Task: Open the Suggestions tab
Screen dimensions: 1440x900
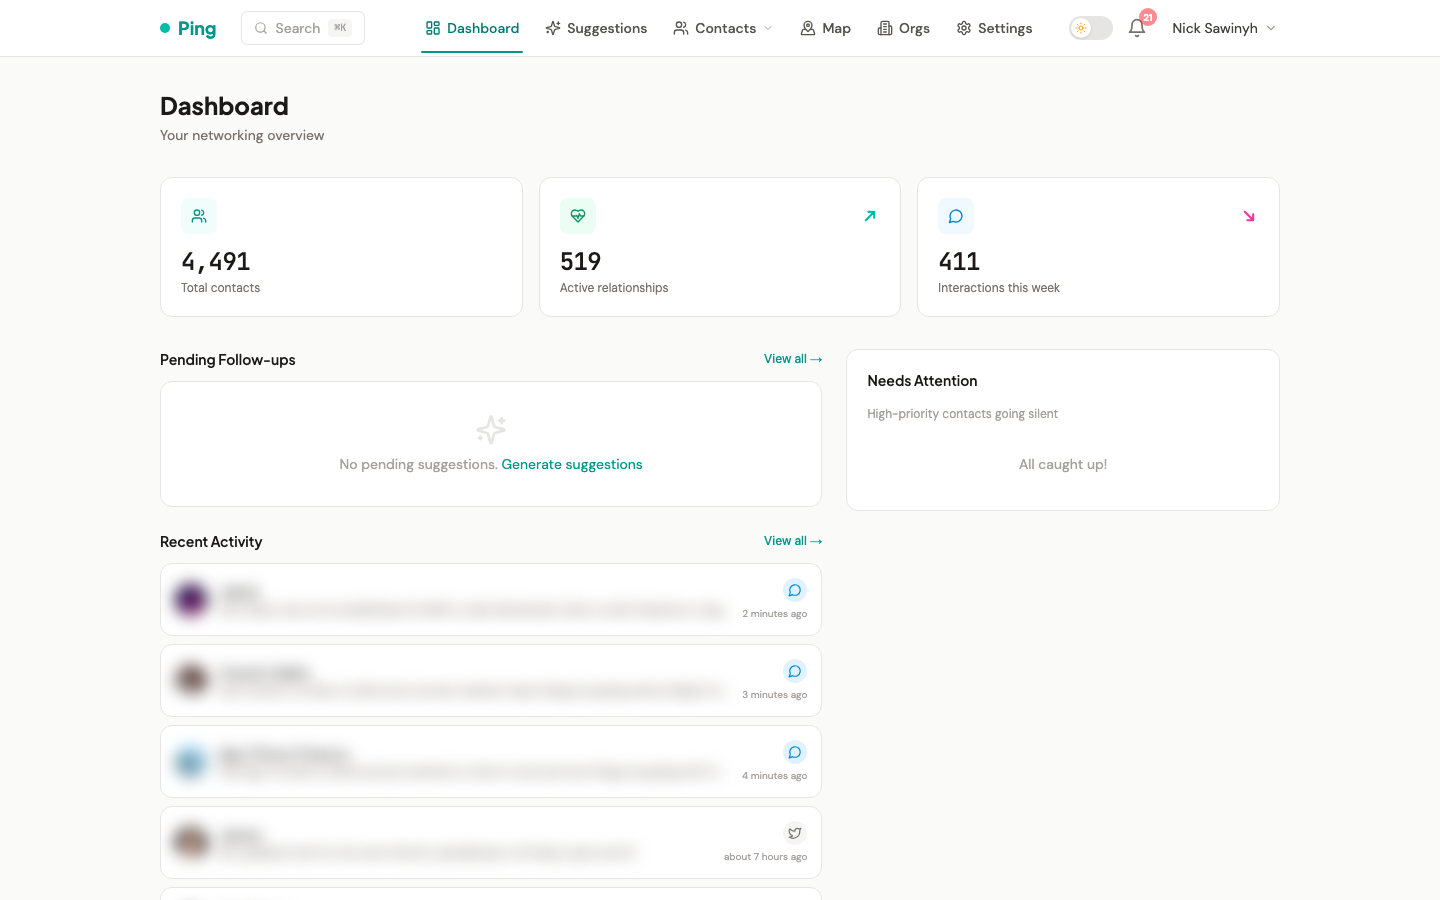Action: (596, 28)
